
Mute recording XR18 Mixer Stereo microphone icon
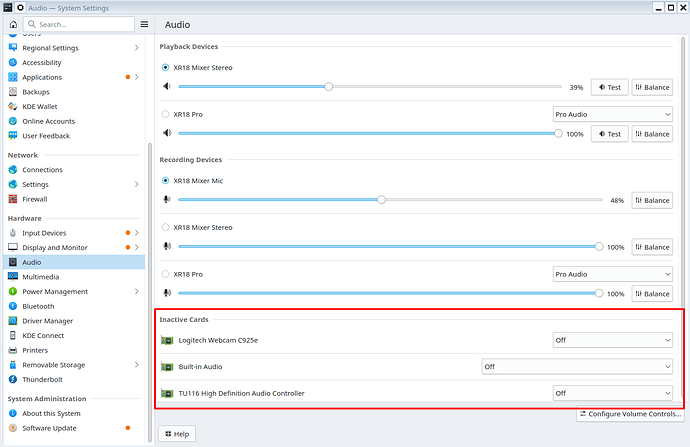tap(167, 246)
